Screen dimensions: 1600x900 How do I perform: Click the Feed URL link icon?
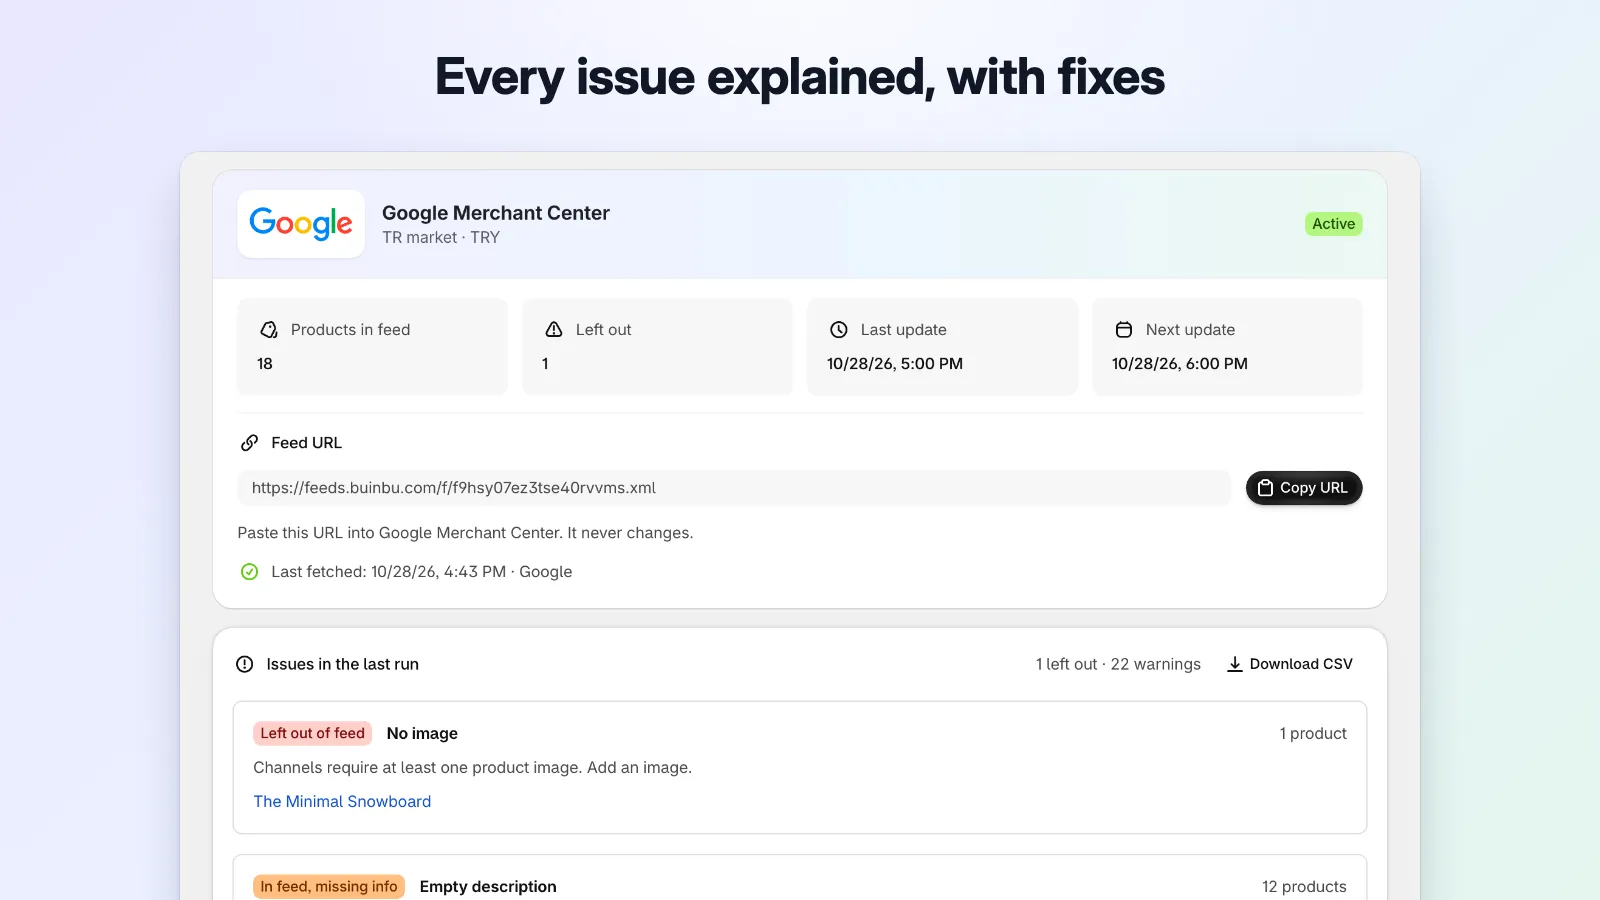click(250, 443)
